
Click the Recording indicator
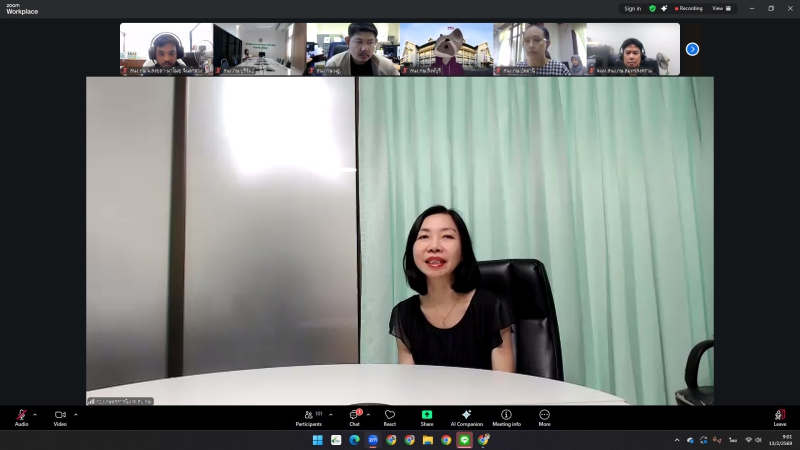[689, 8]
